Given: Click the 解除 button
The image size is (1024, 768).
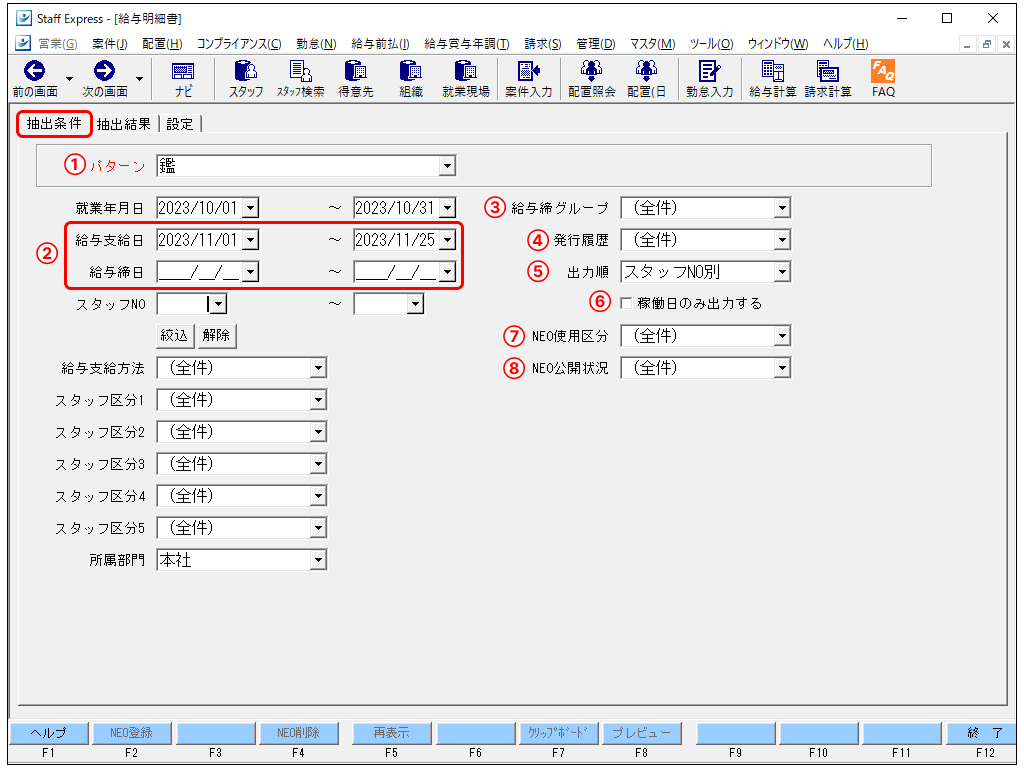Looking at the screenshot, I should coord(216,336).
